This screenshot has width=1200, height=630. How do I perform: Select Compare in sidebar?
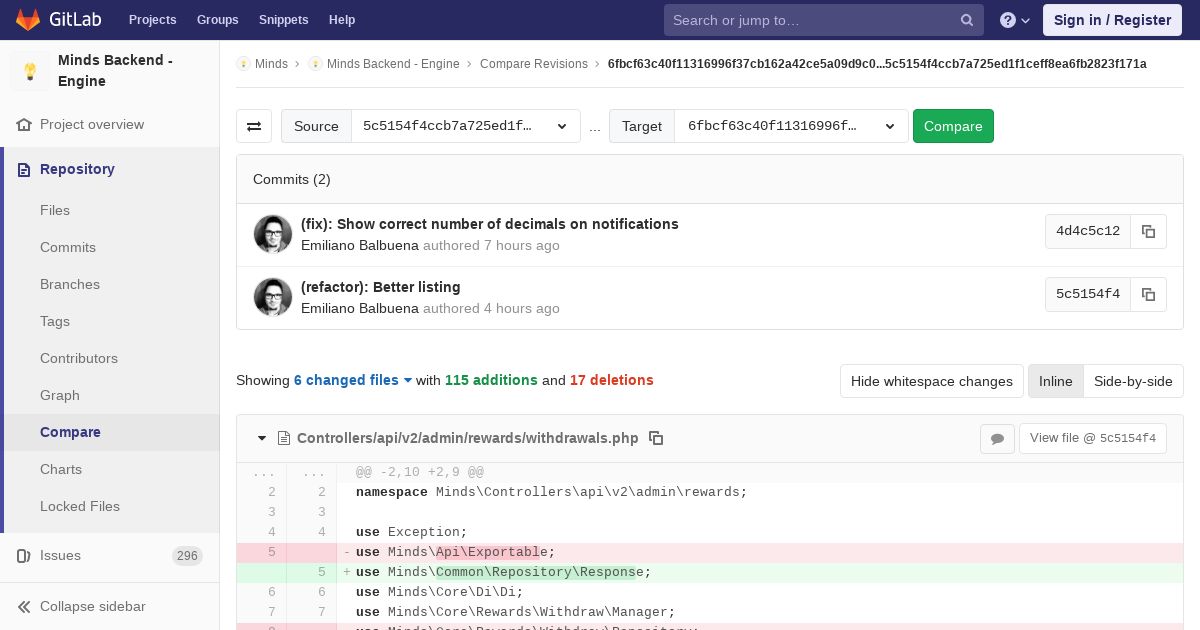click(70, 432)
